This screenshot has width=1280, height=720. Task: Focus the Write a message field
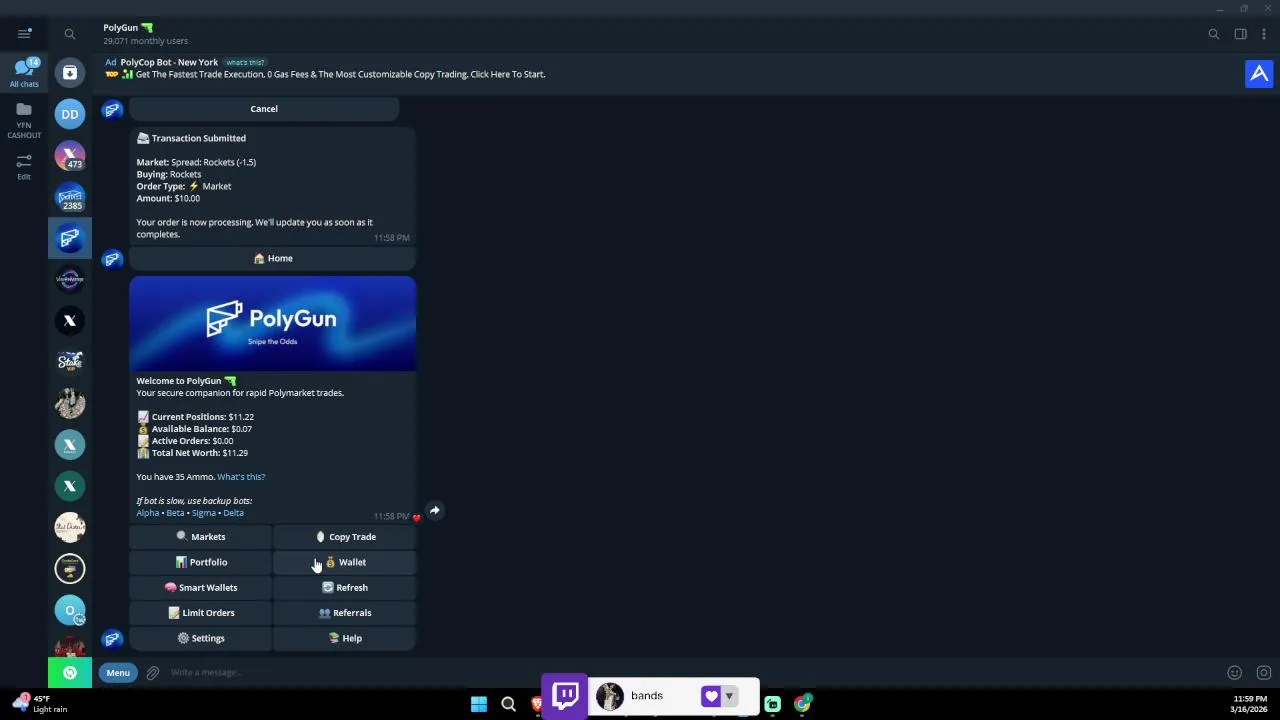(x=690, y=673)
